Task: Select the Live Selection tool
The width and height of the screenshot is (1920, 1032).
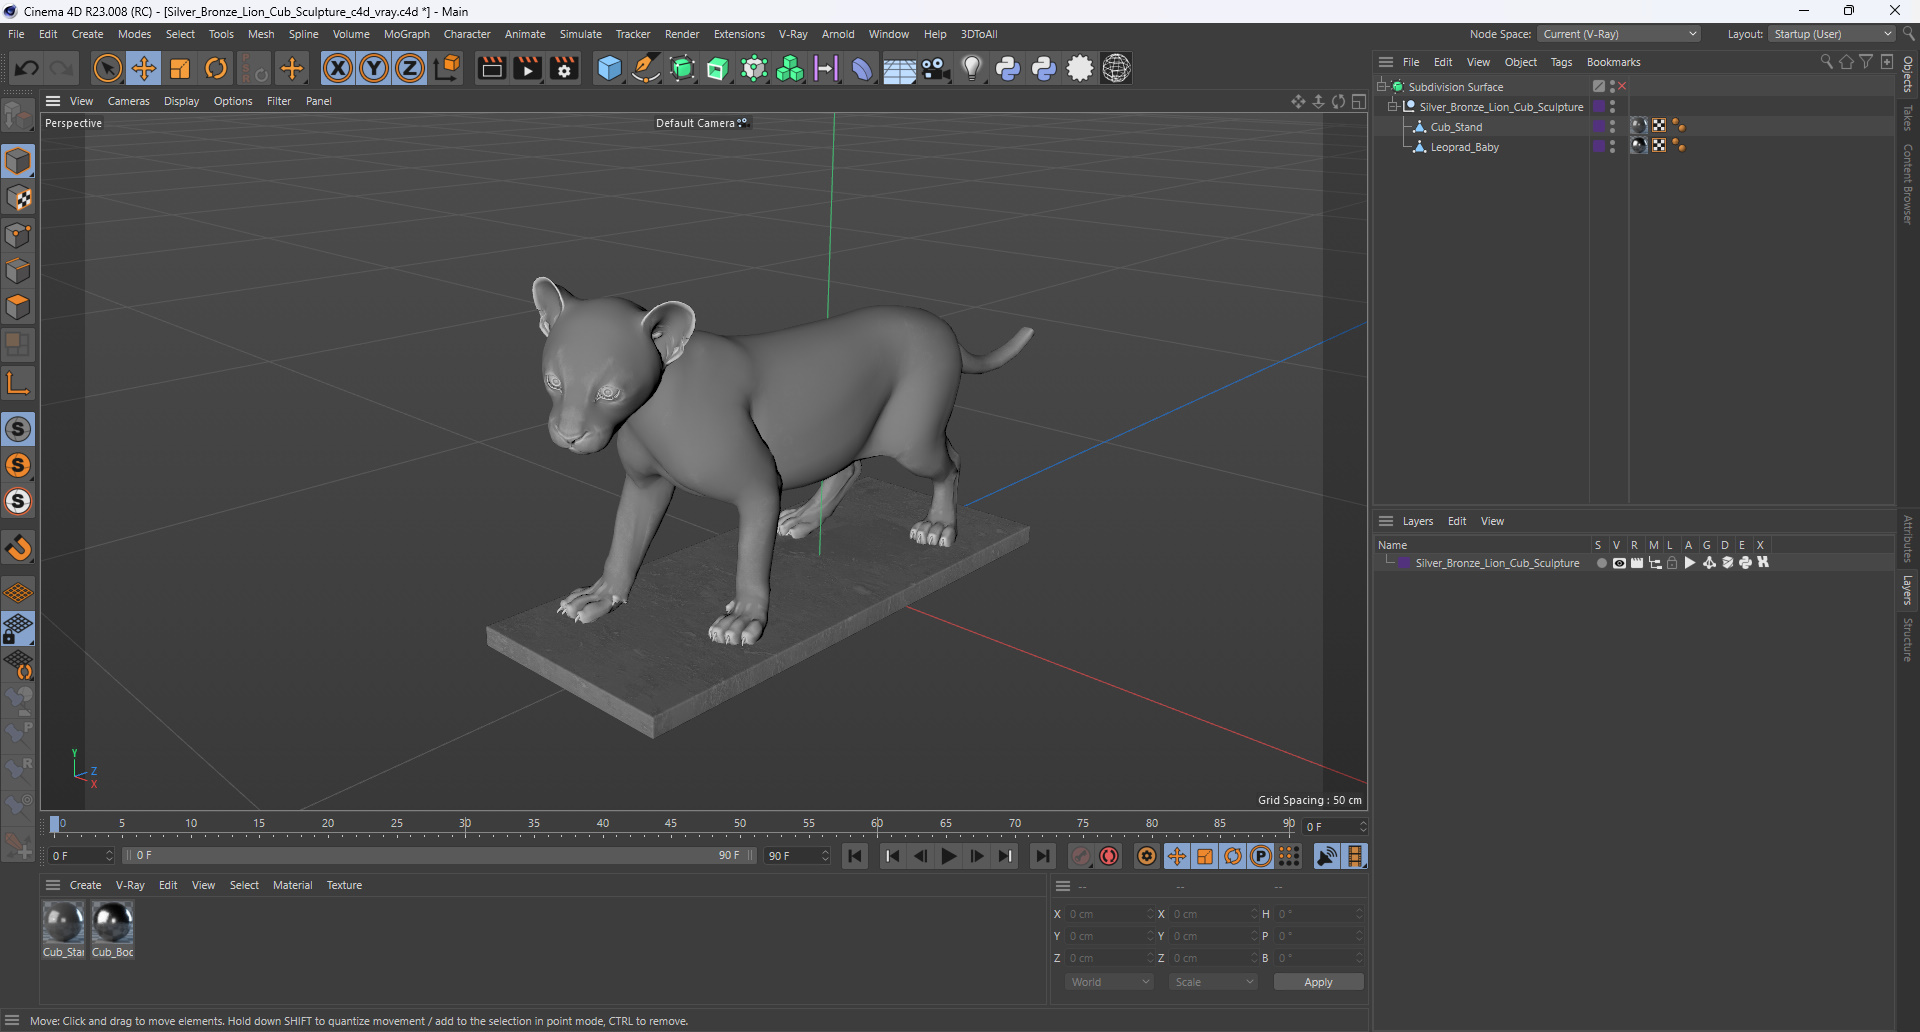Action: tap(107, 68)
